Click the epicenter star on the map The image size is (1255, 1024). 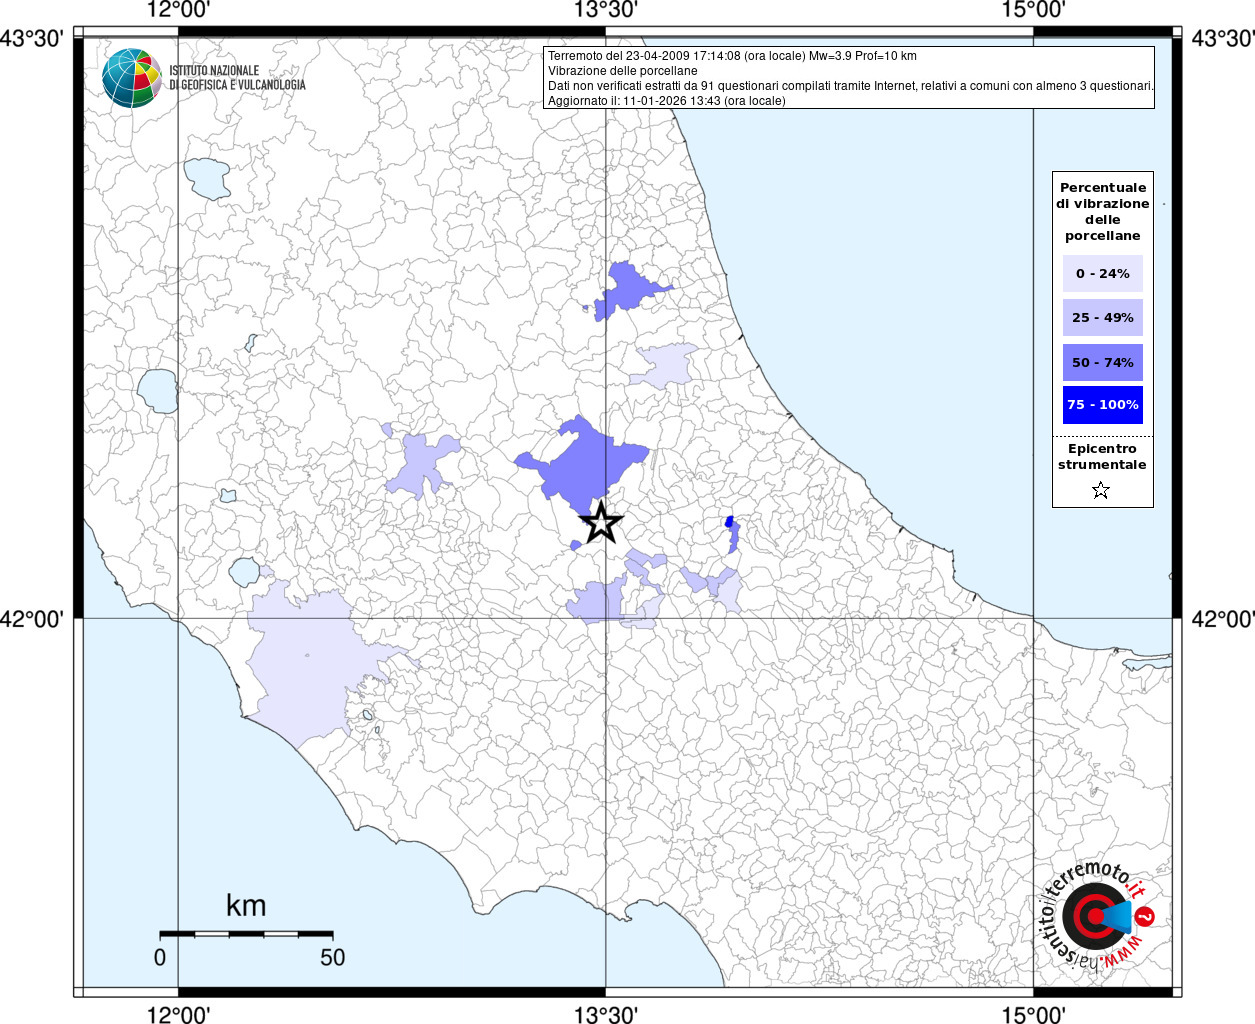[x=601, y=522]
